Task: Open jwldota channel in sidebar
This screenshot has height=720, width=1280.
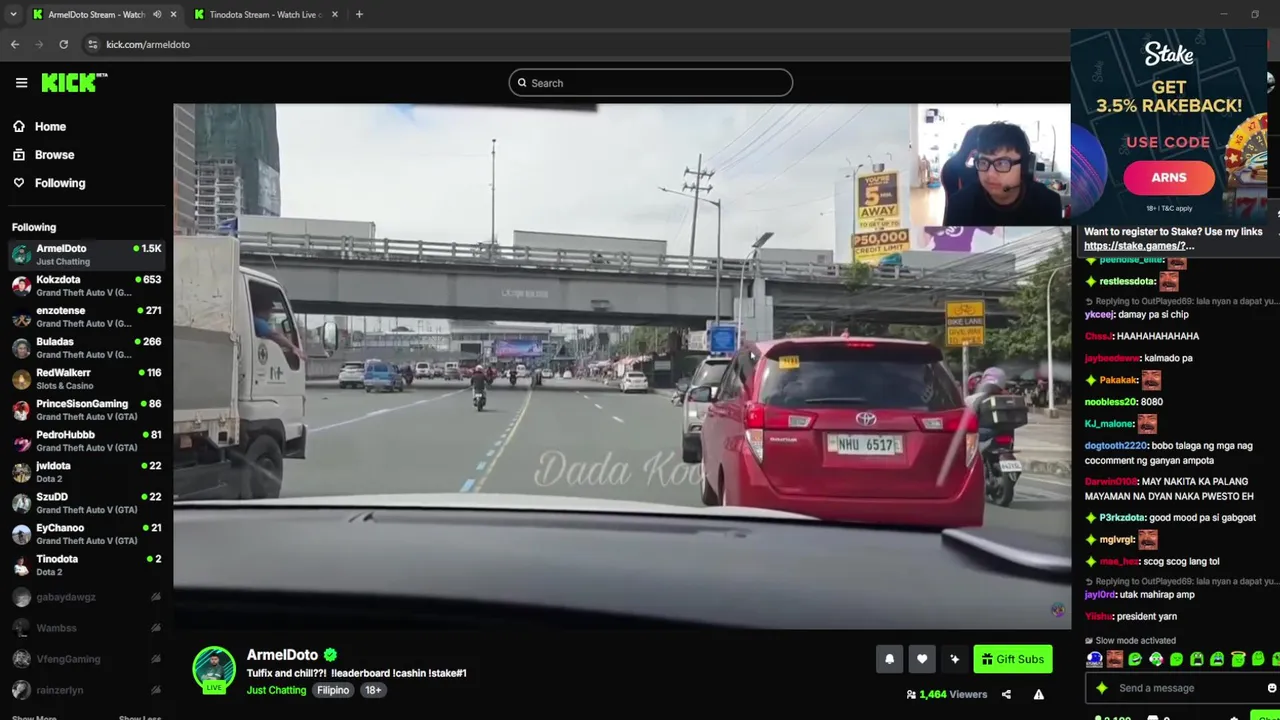Action: click(85, 472)
